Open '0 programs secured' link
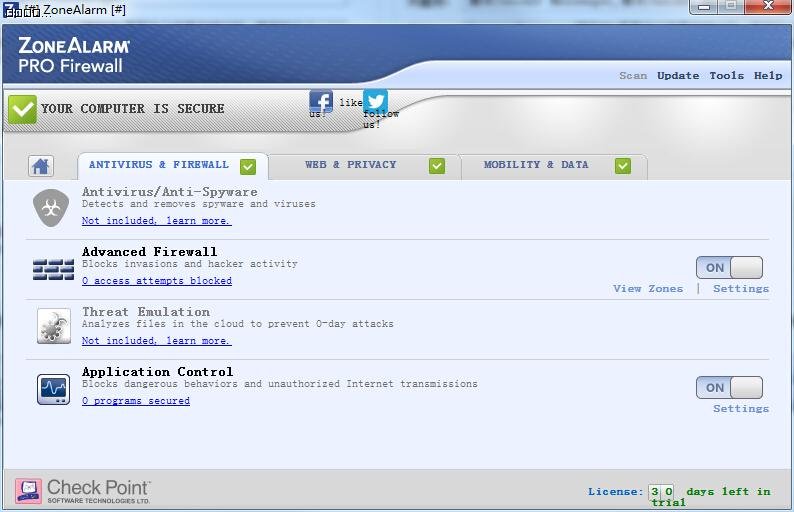794x512 pixels. pyautogui.click(x=136, y=401)
